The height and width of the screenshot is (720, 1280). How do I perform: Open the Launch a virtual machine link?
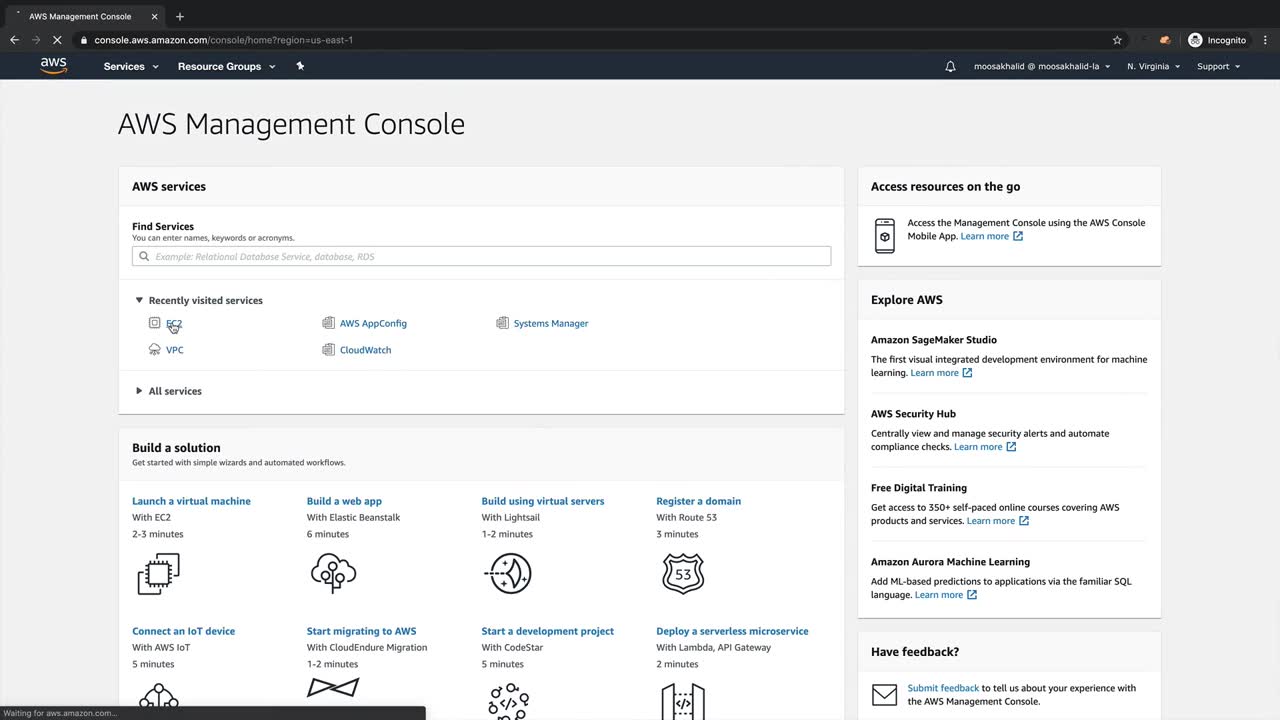tap(191, 501)
